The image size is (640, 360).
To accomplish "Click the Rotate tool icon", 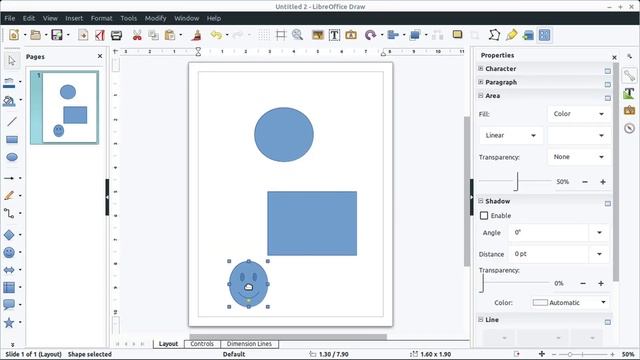I will [370, 35].
